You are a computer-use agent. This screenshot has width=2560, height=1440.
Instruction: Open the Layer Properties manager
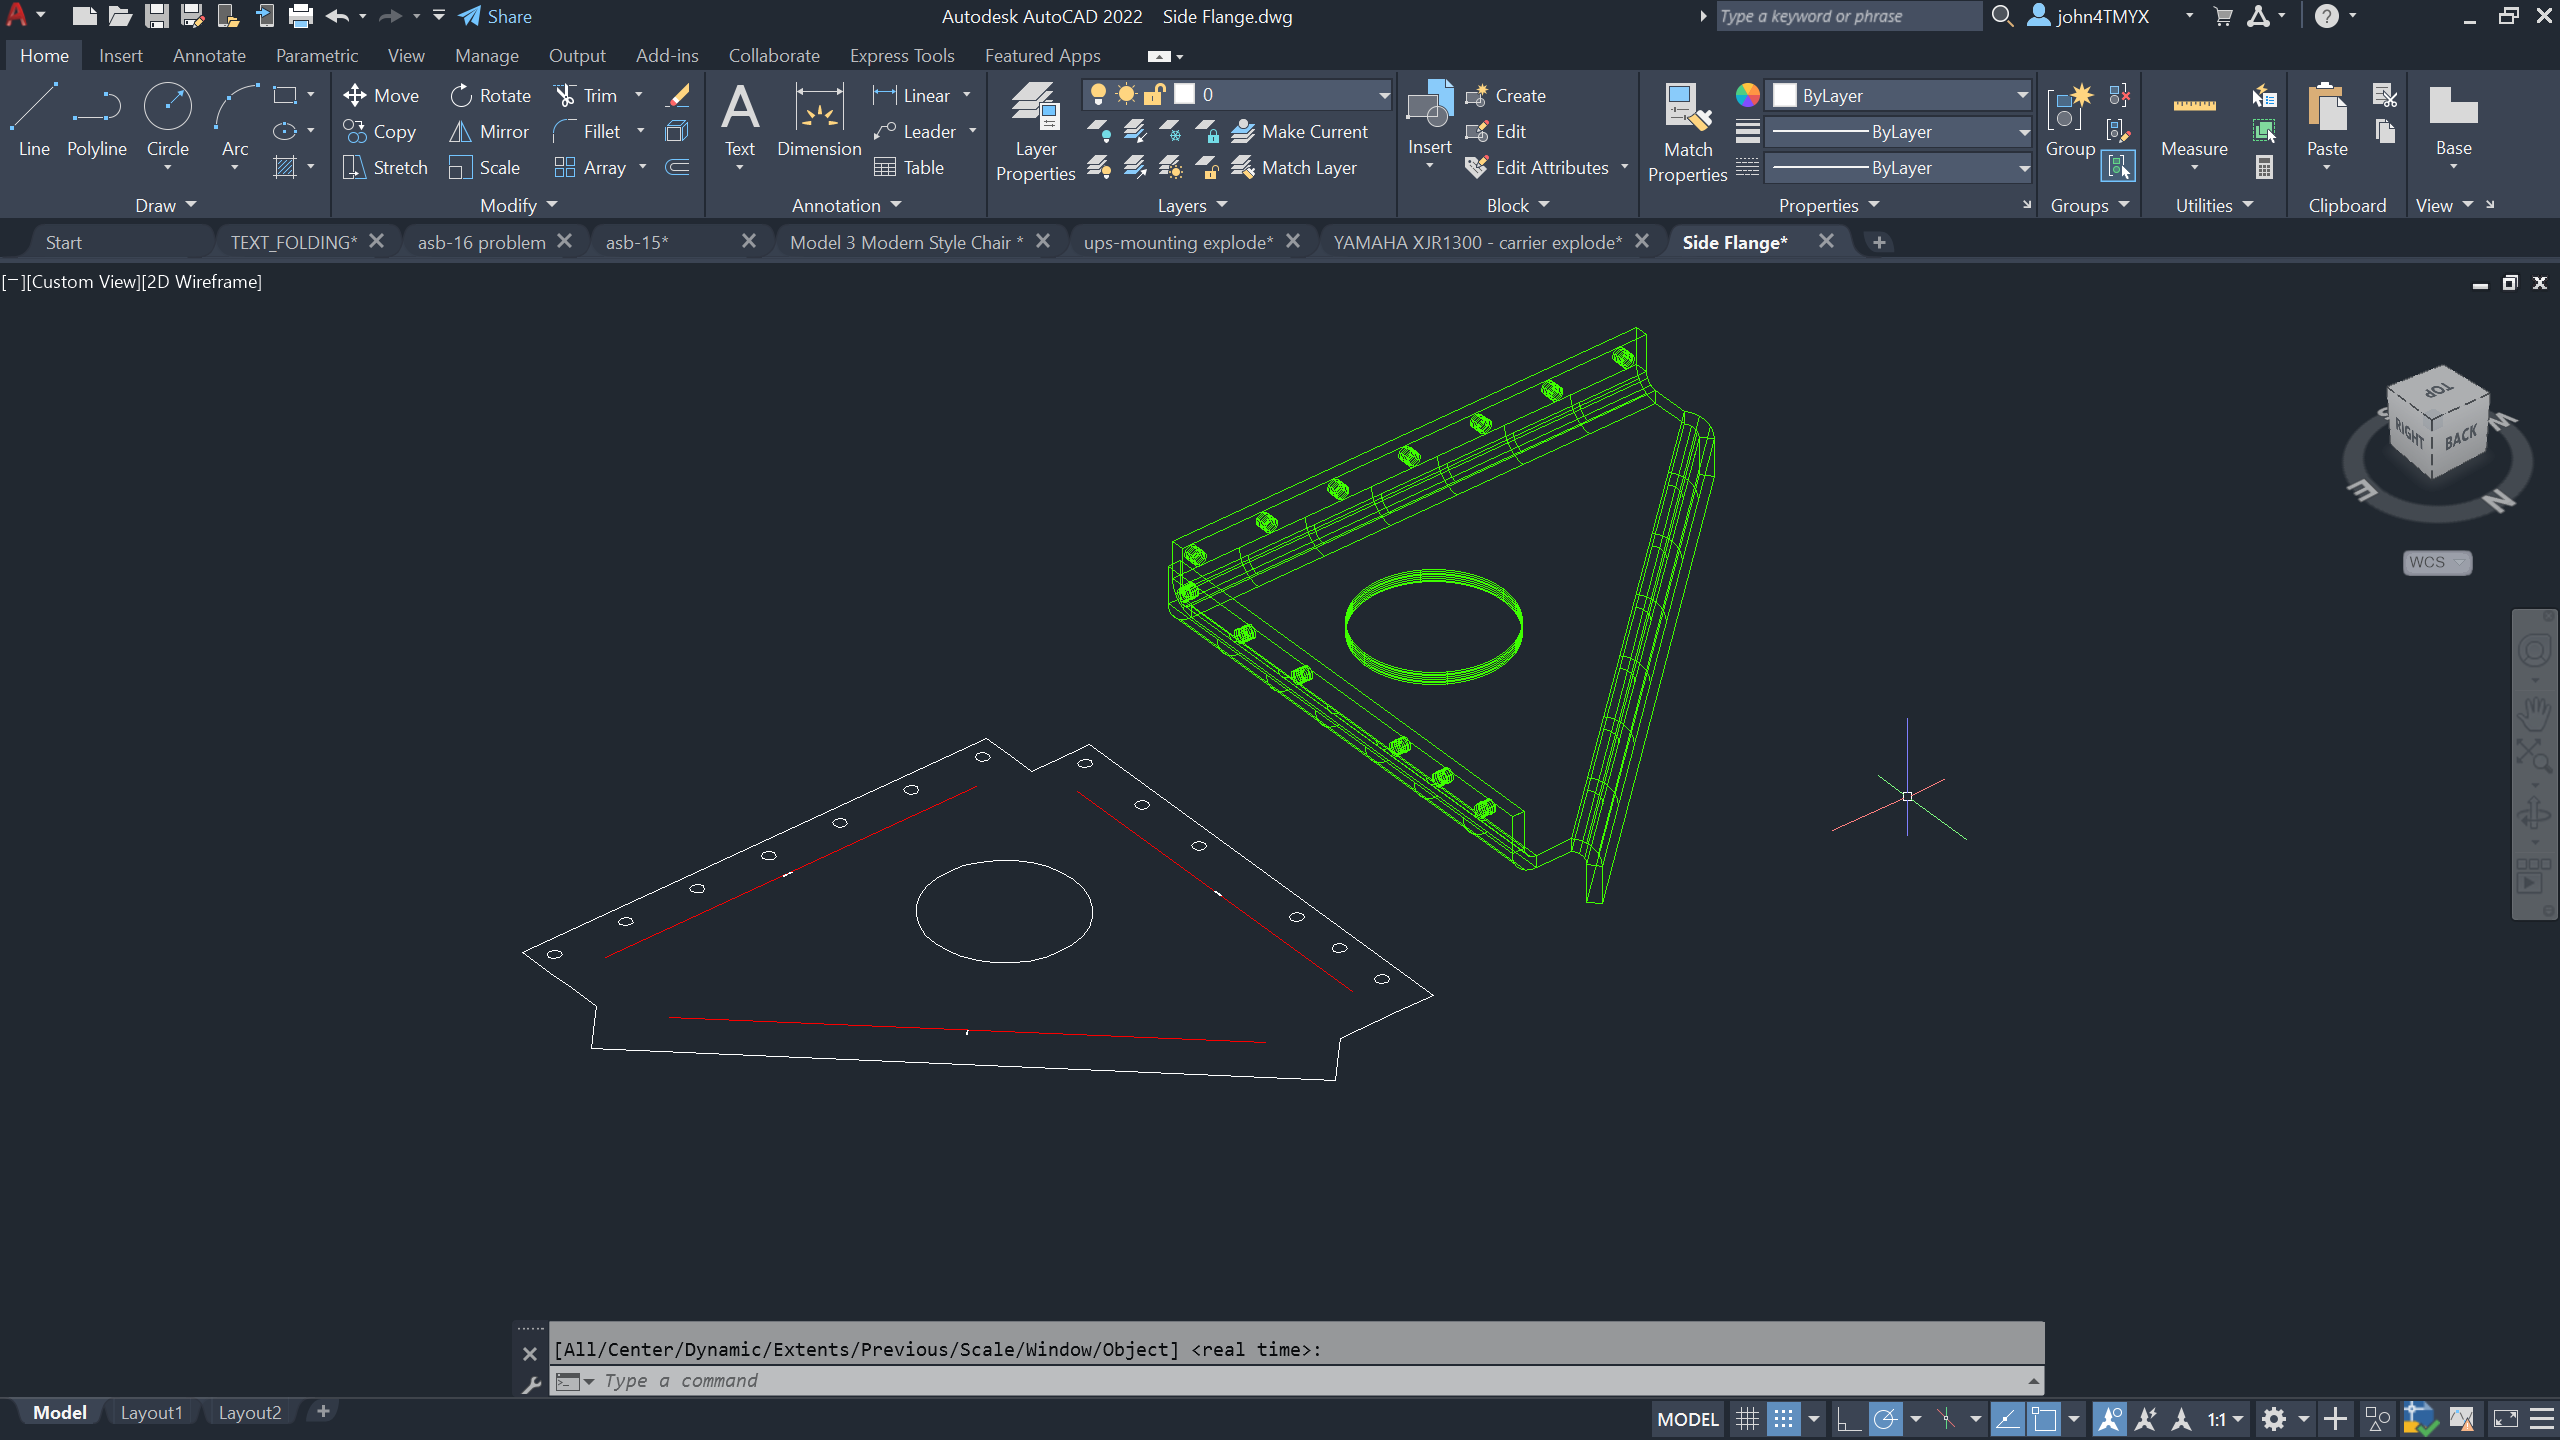(x=1035, y=131)
